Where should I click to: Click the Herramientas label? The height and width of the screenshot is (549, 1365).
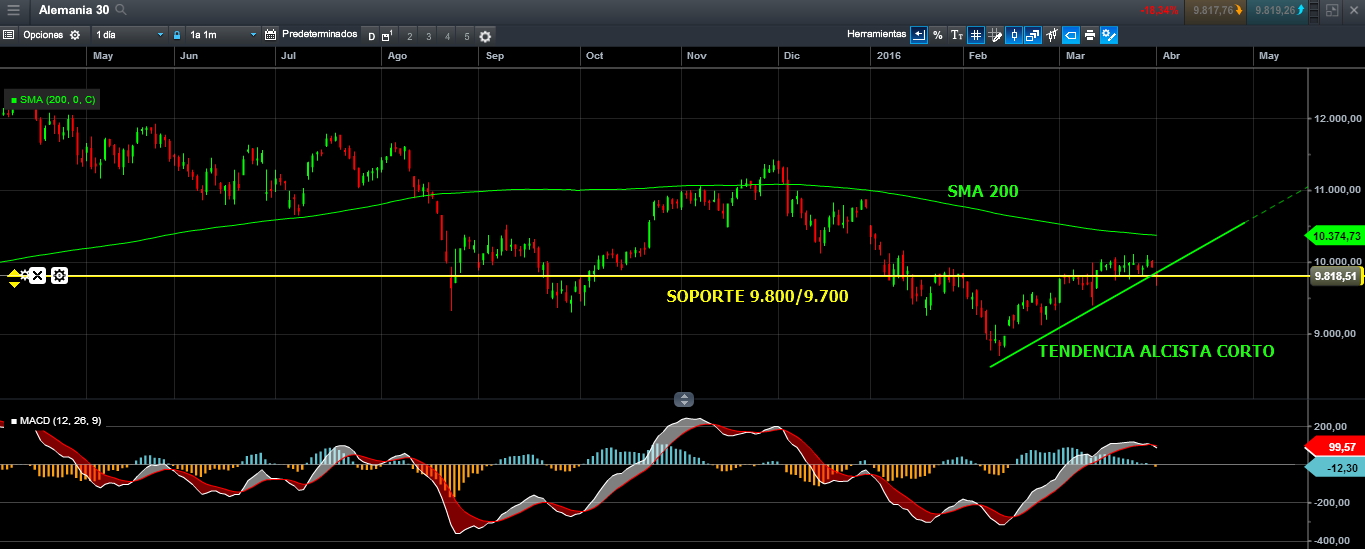pos(877,34)
